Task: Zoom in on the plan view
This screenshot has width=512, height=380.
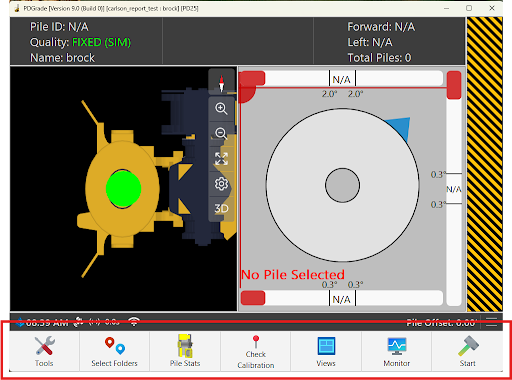Action: click(221, 109)
